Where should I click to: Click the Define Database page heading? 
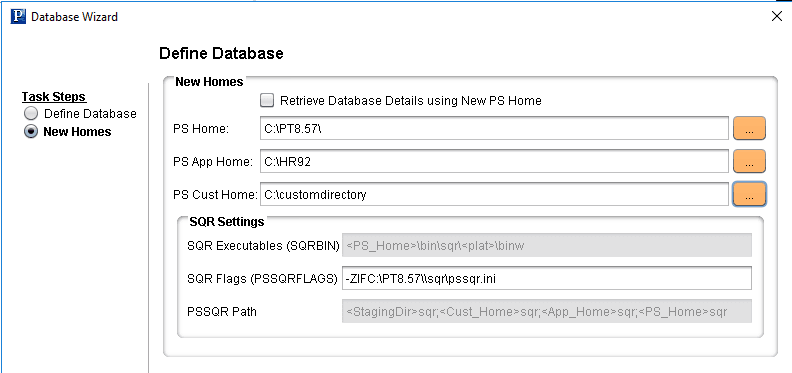221,54
